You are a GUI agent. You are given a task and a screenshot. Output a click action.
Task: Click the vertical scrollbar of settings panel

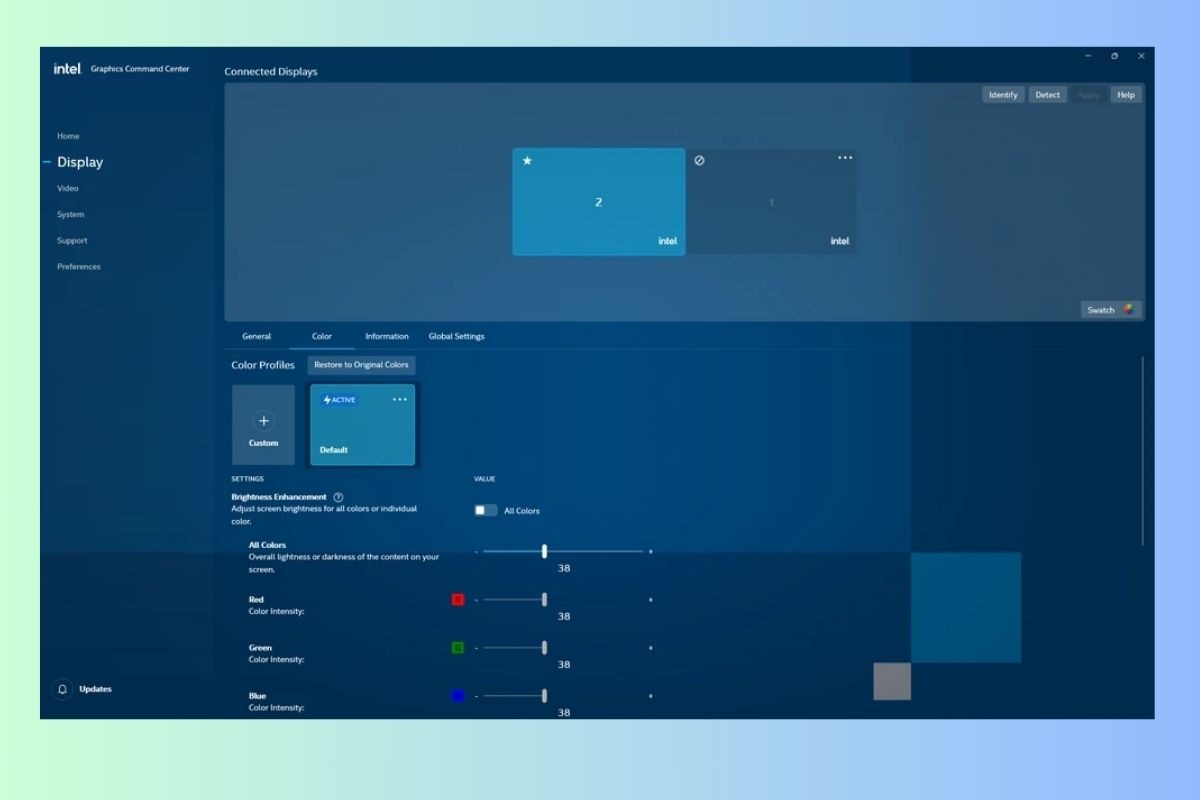[1143, 450]
